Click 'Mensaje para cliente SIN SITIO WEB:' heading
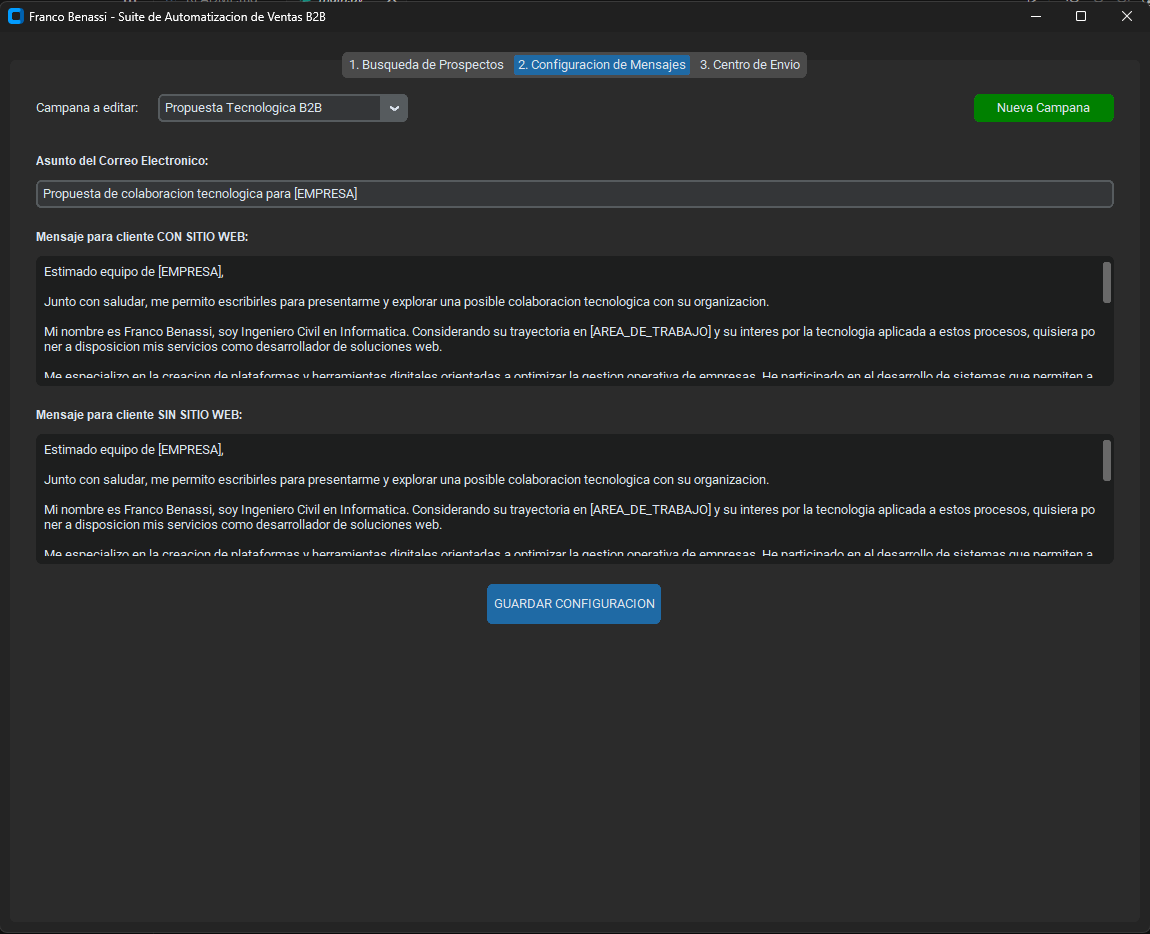Image resolution: width=1150 pixels, height=934 pixels. [x=139, y=415]
